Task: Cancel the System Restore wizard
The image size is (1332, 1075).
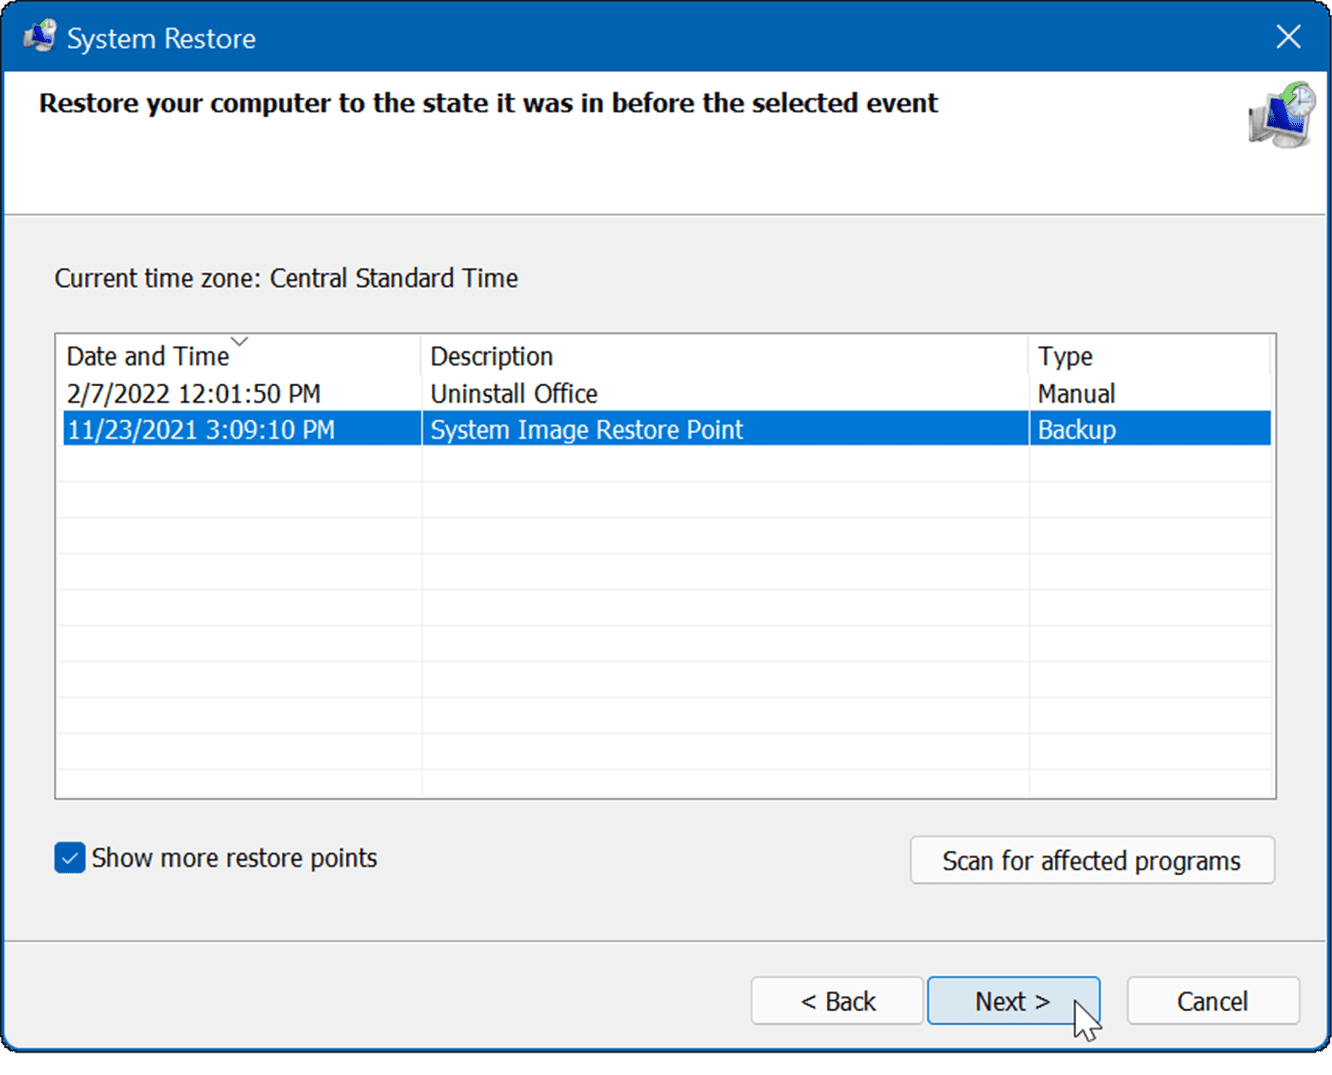Action: point(1212,1001)
